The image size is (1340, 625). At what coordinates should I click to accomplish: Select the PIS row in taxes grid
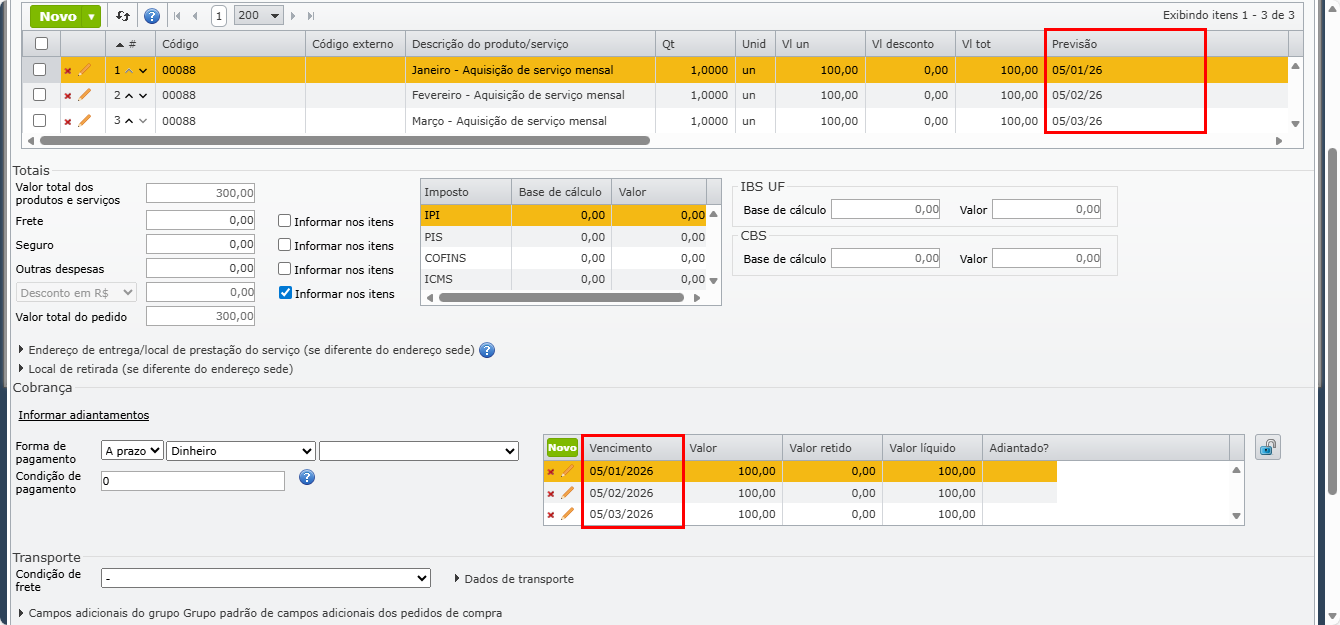[x=563, y=237]
